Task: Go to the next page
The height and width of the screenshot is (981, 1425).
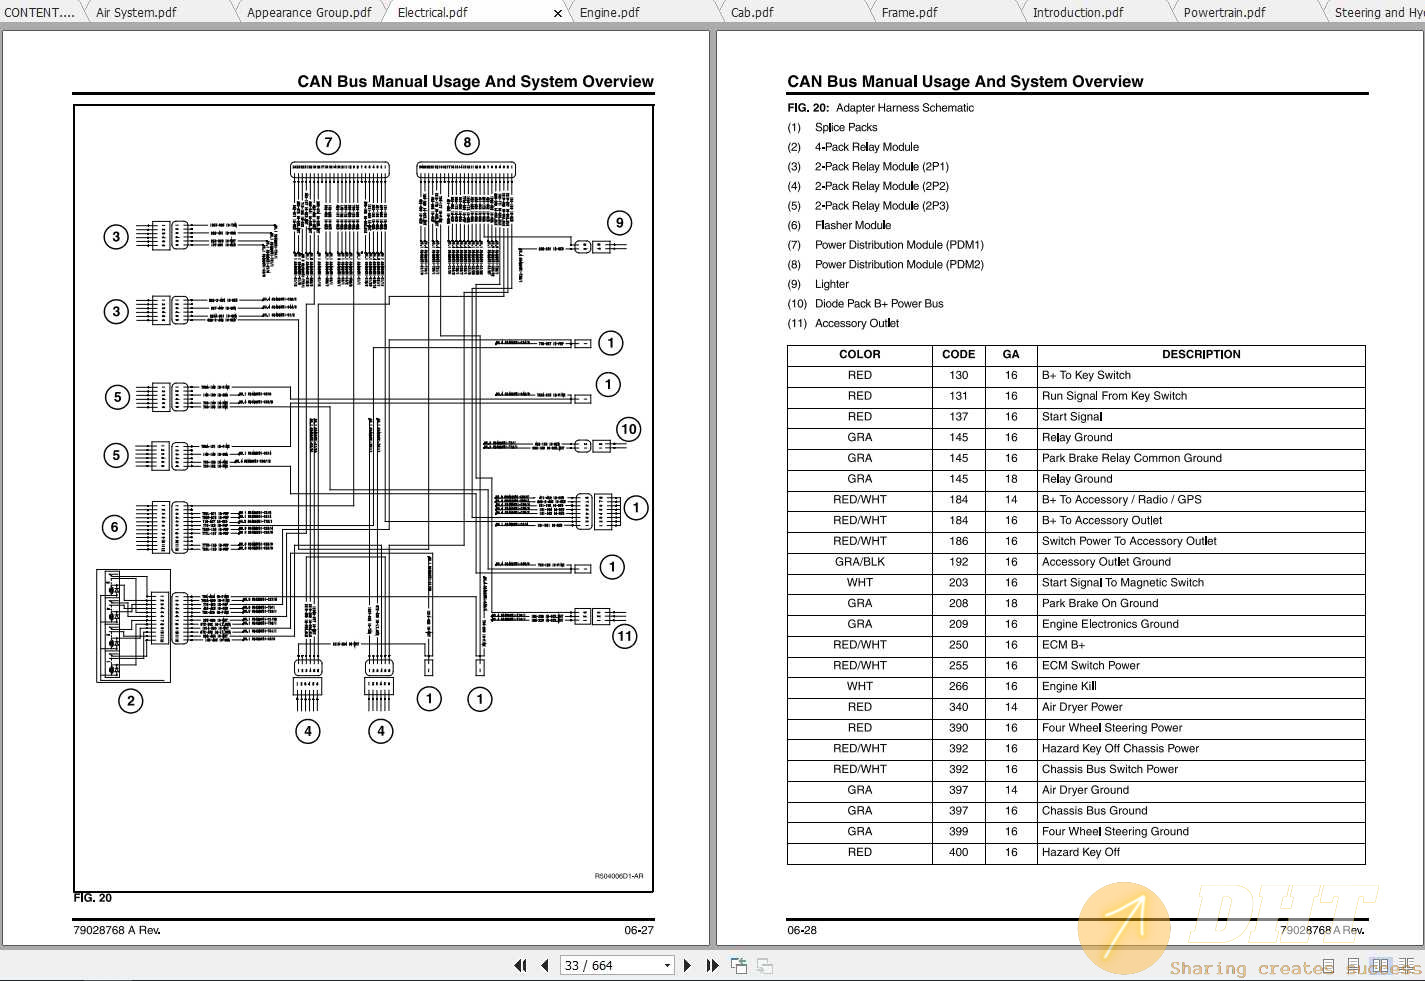Action: point(687,965)
